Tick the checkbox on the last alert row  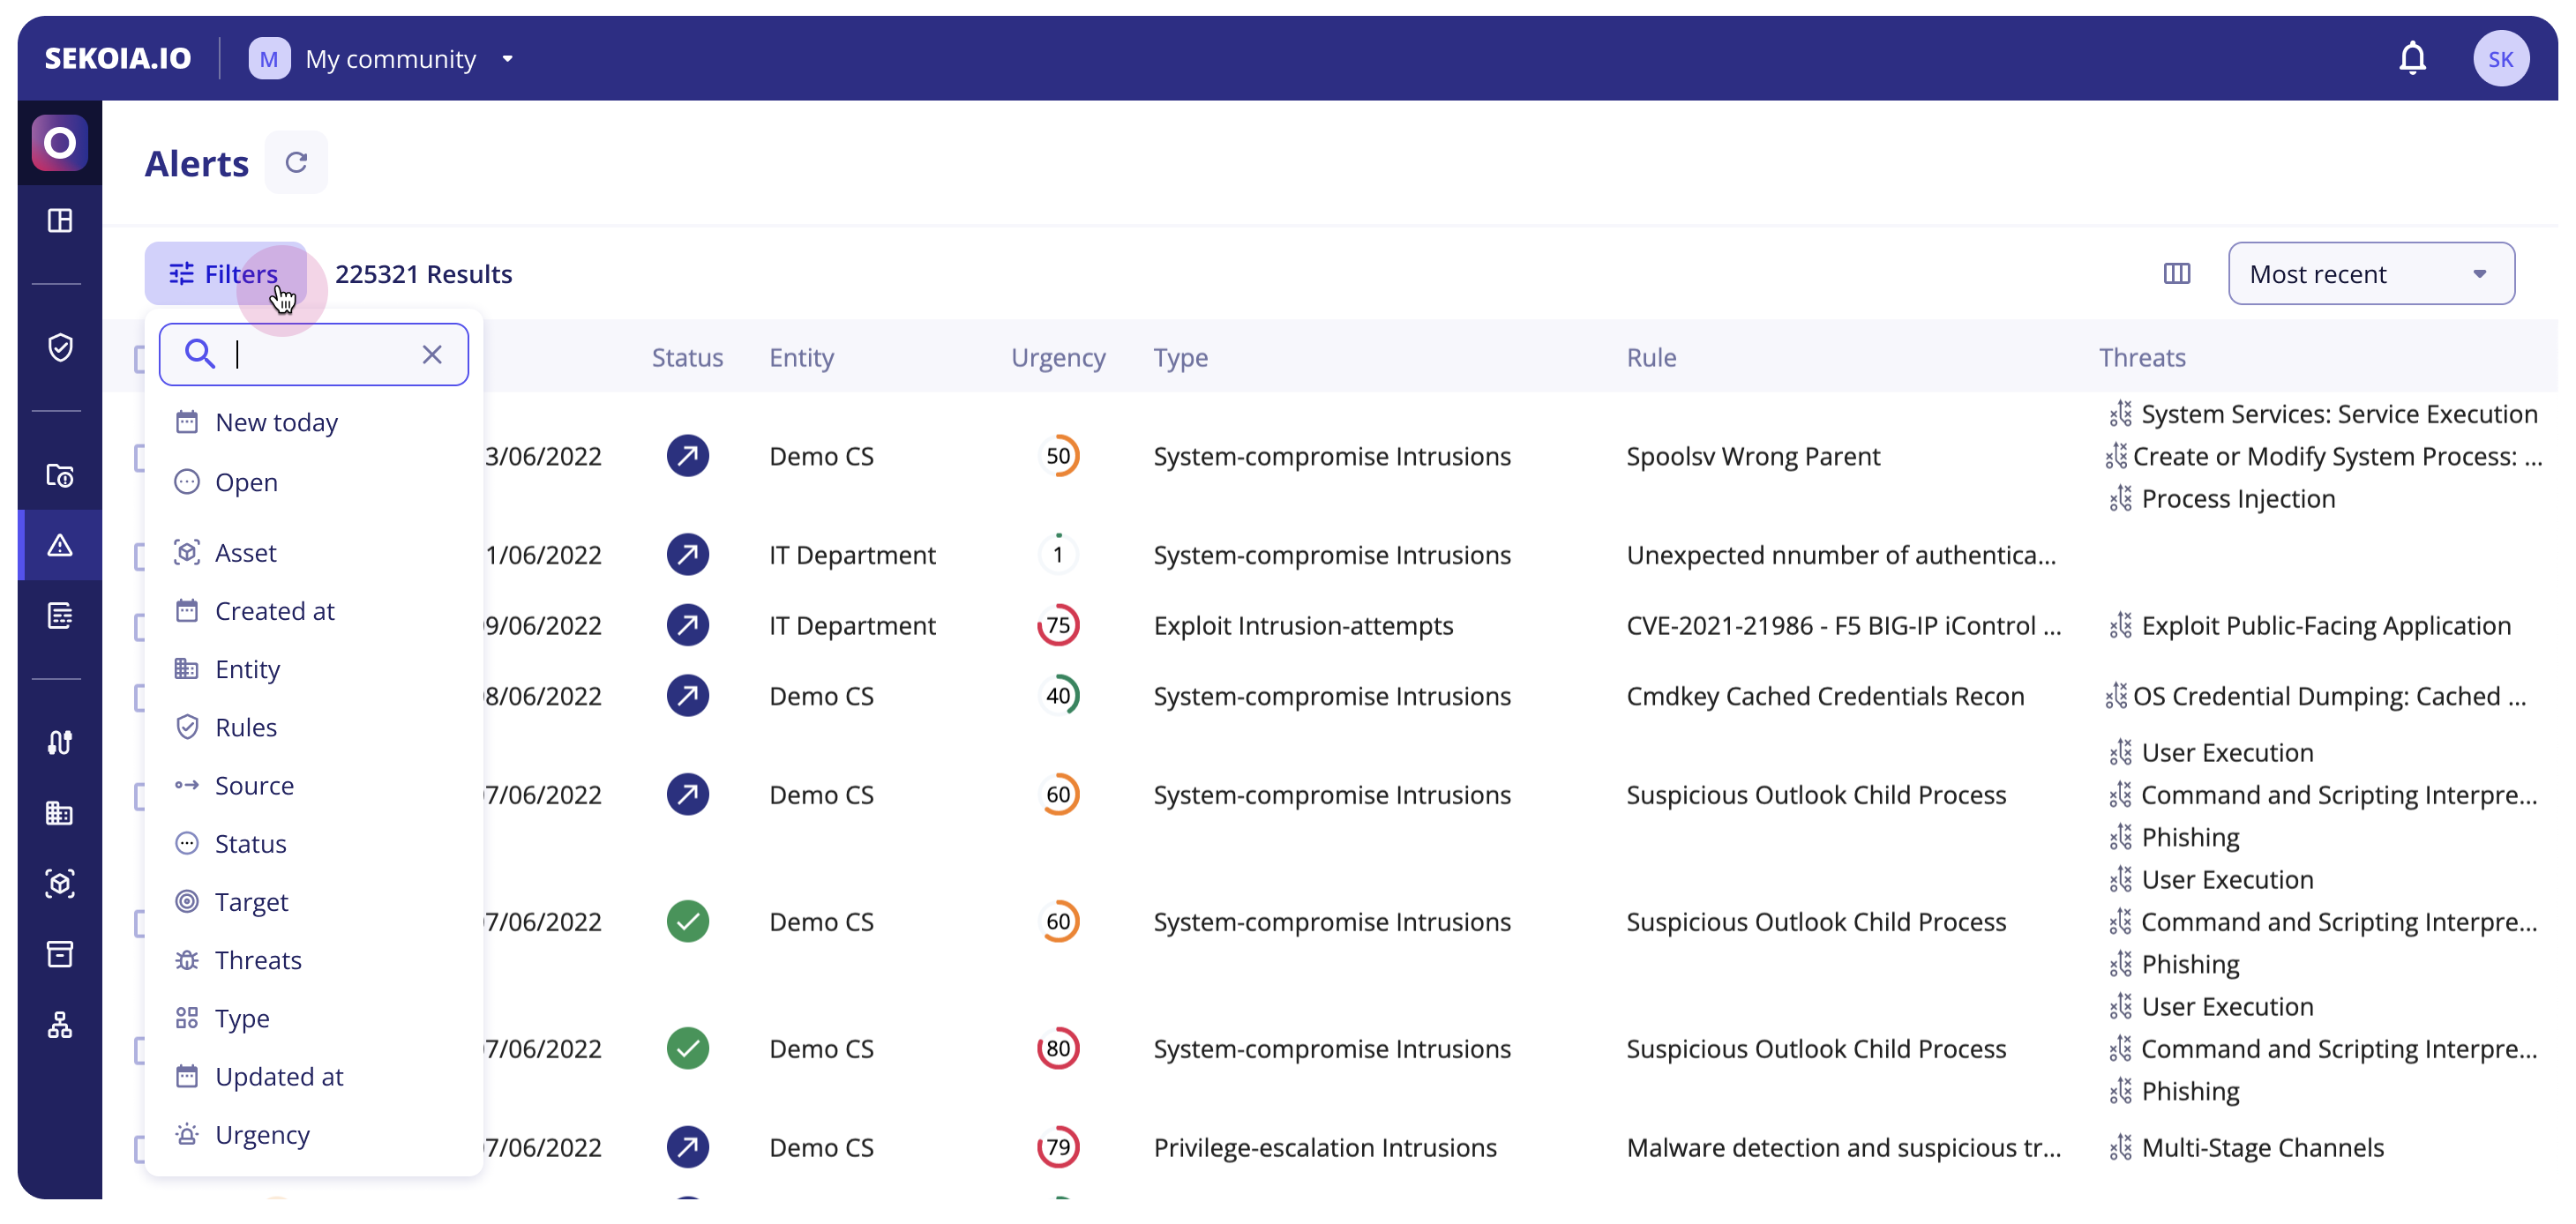coord(140,1148)
